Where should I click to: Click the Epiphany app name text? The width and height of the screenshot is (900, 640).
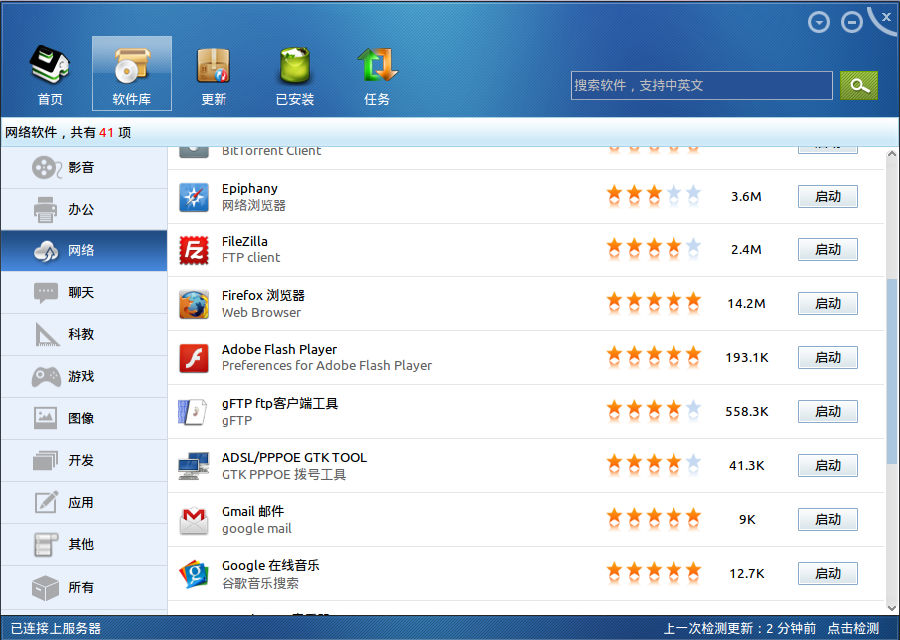(250, 189)
